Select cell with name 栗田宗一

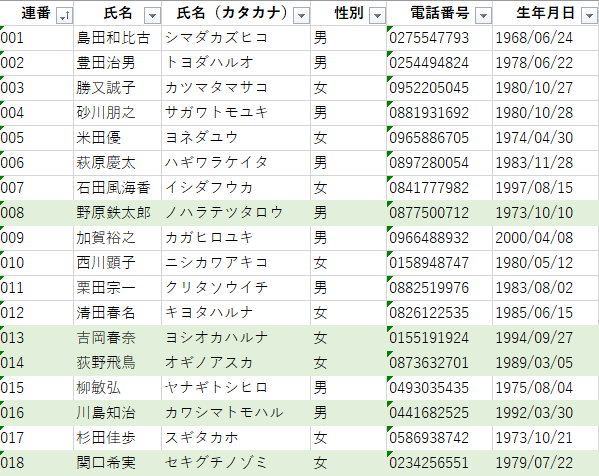[x=118, y=288]
